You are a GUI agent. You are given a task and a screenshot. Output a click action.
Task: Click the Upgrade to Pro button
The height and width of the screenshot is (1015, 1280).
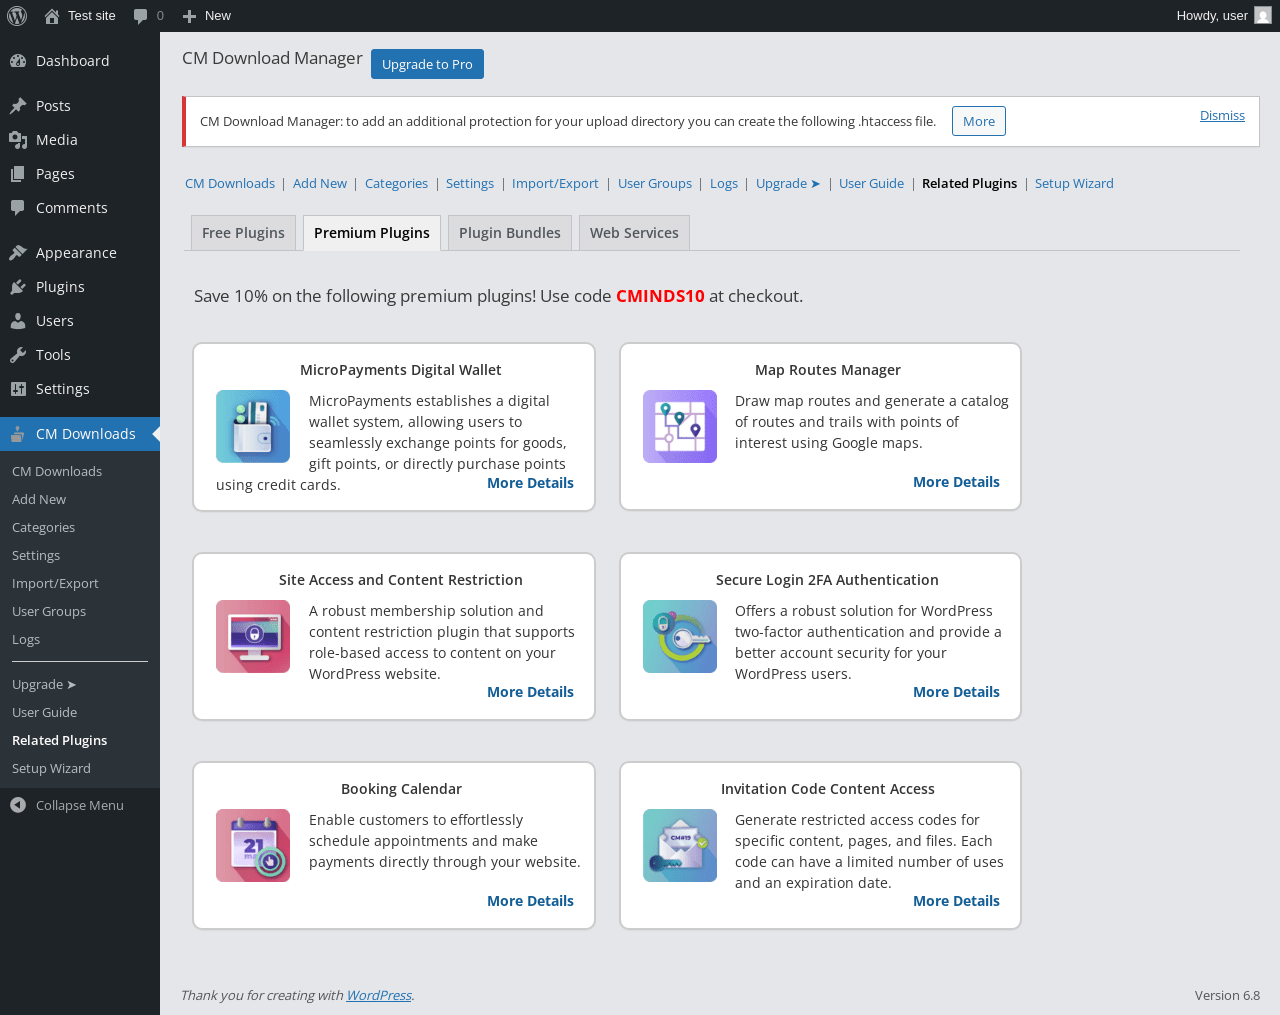click(427, 64)
